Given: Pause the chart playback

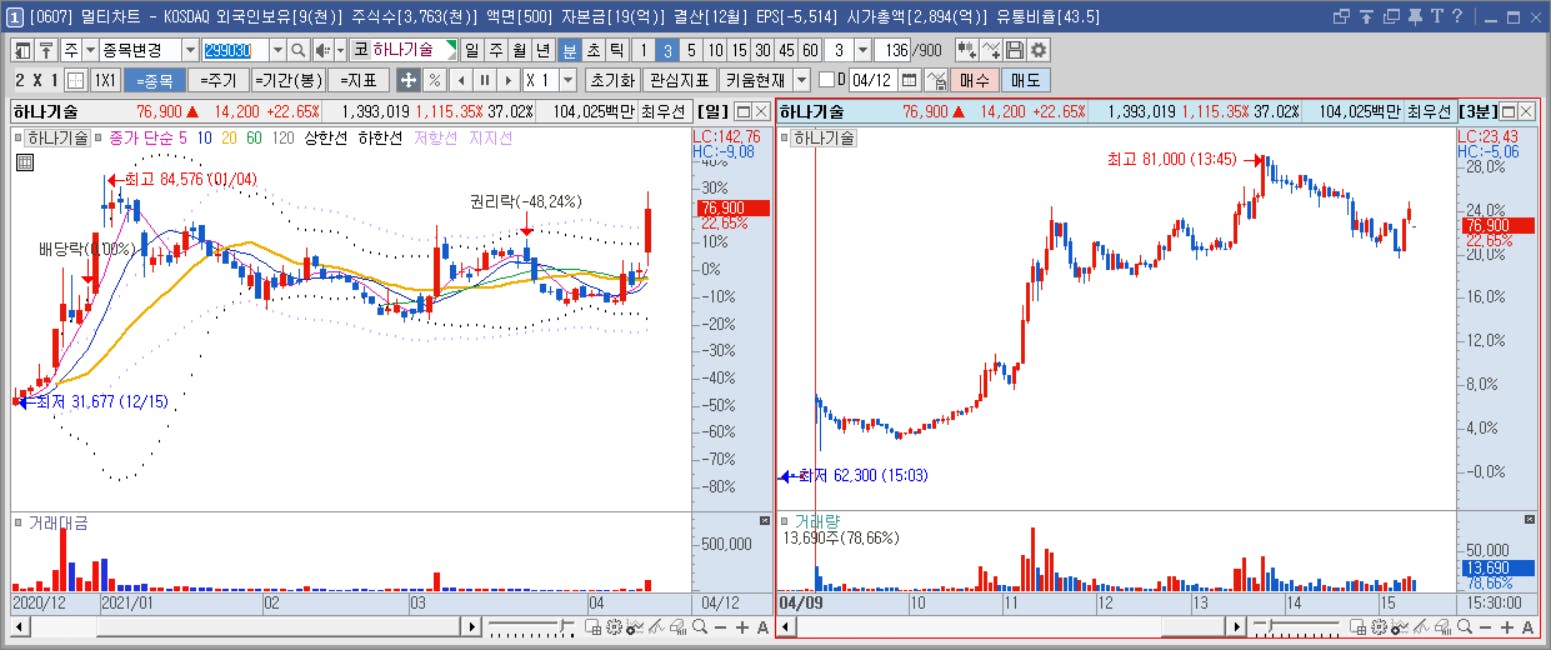Looking at the screenshot, I should (484, 80).
